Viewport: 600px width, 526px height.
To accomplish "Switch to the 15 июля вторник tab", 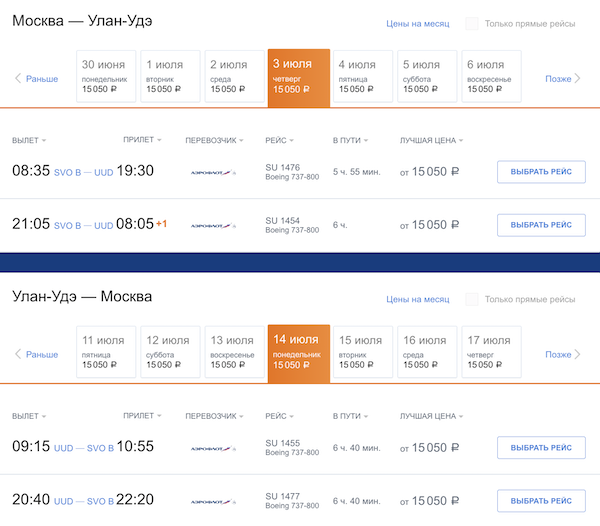I will point(361,352).
